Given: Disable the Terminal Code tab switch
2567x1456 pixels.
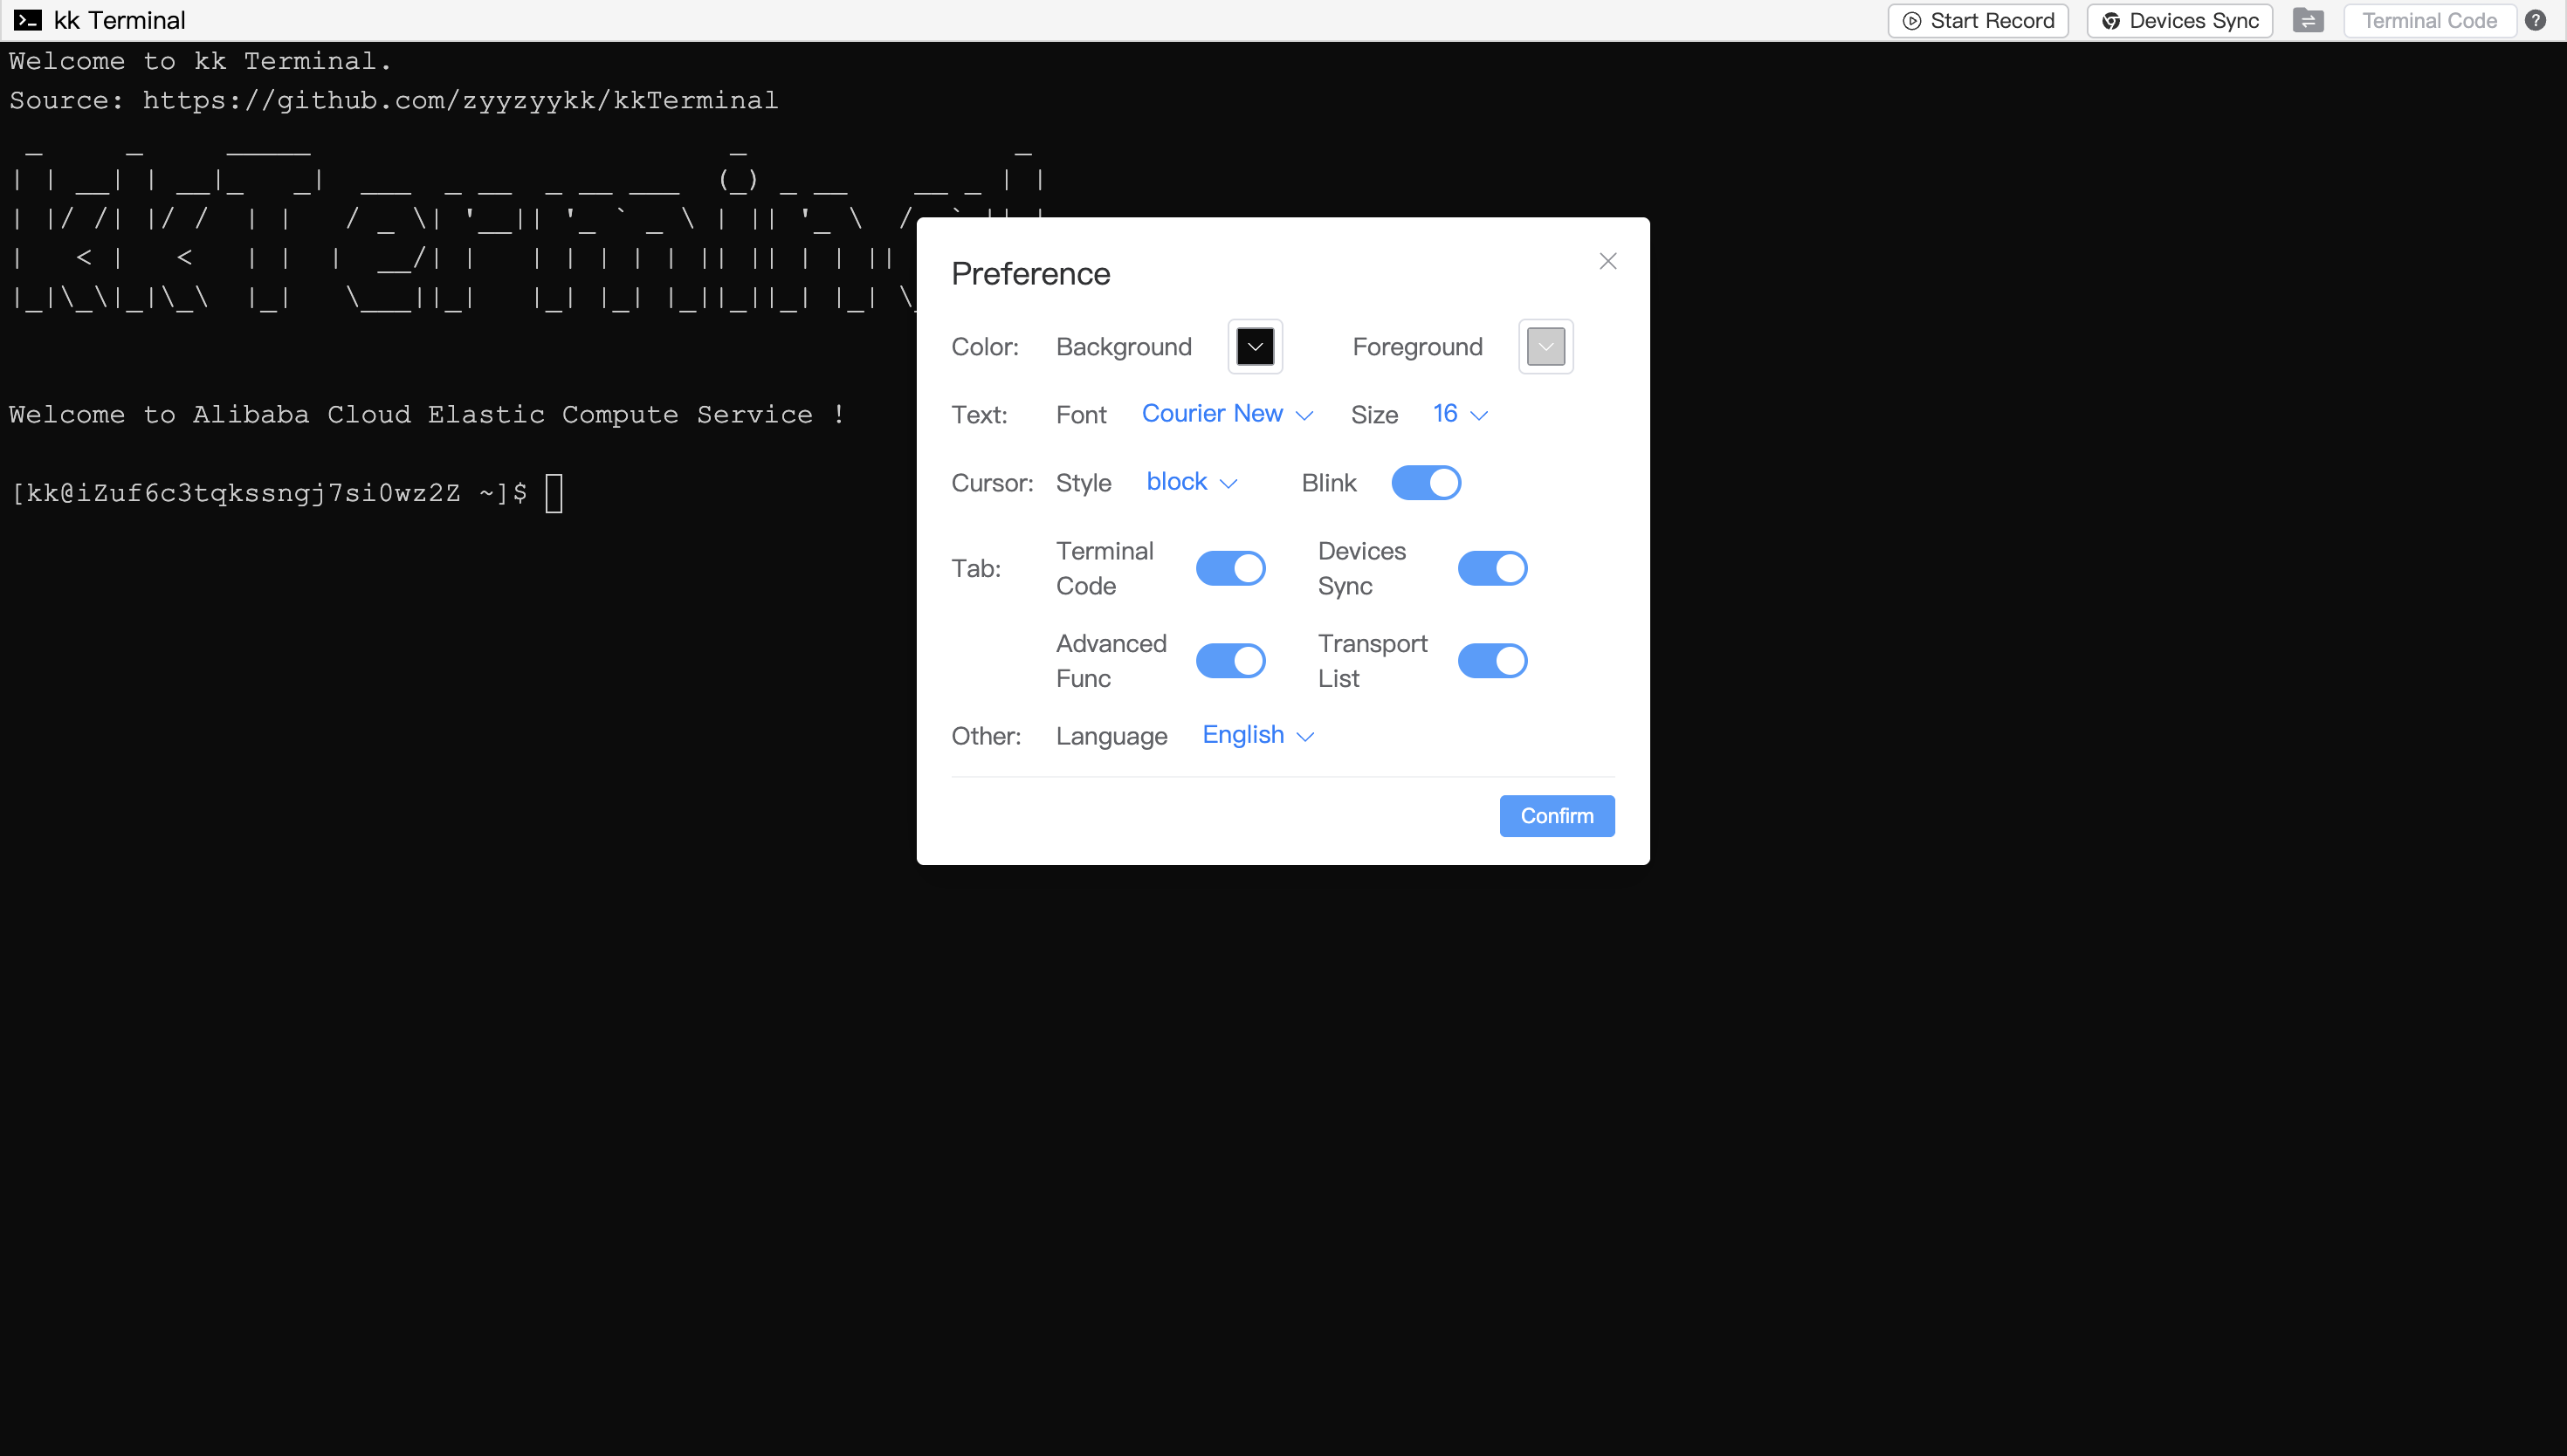Looking at the screenshot, I should (1230, 568).
